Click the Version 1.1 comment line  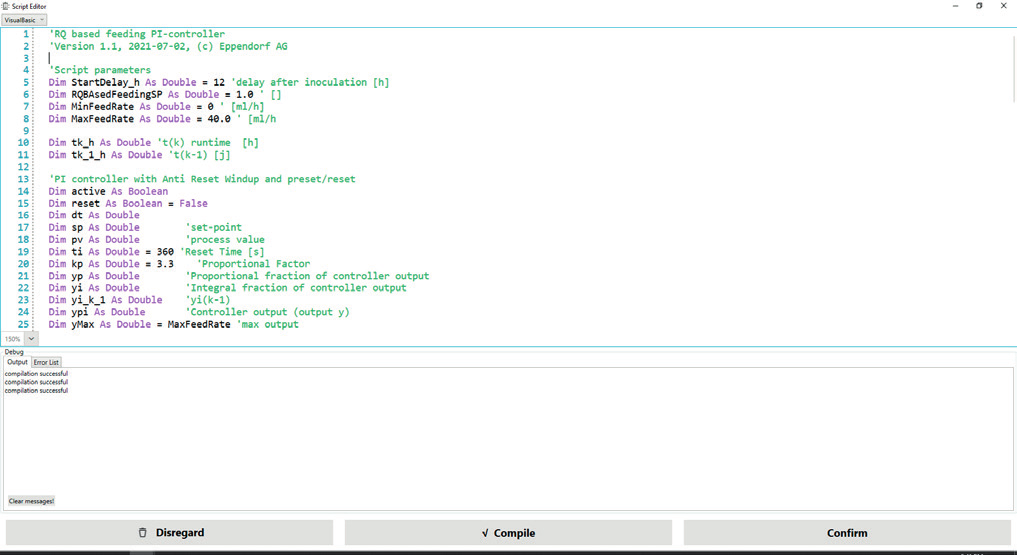point(168,46)
